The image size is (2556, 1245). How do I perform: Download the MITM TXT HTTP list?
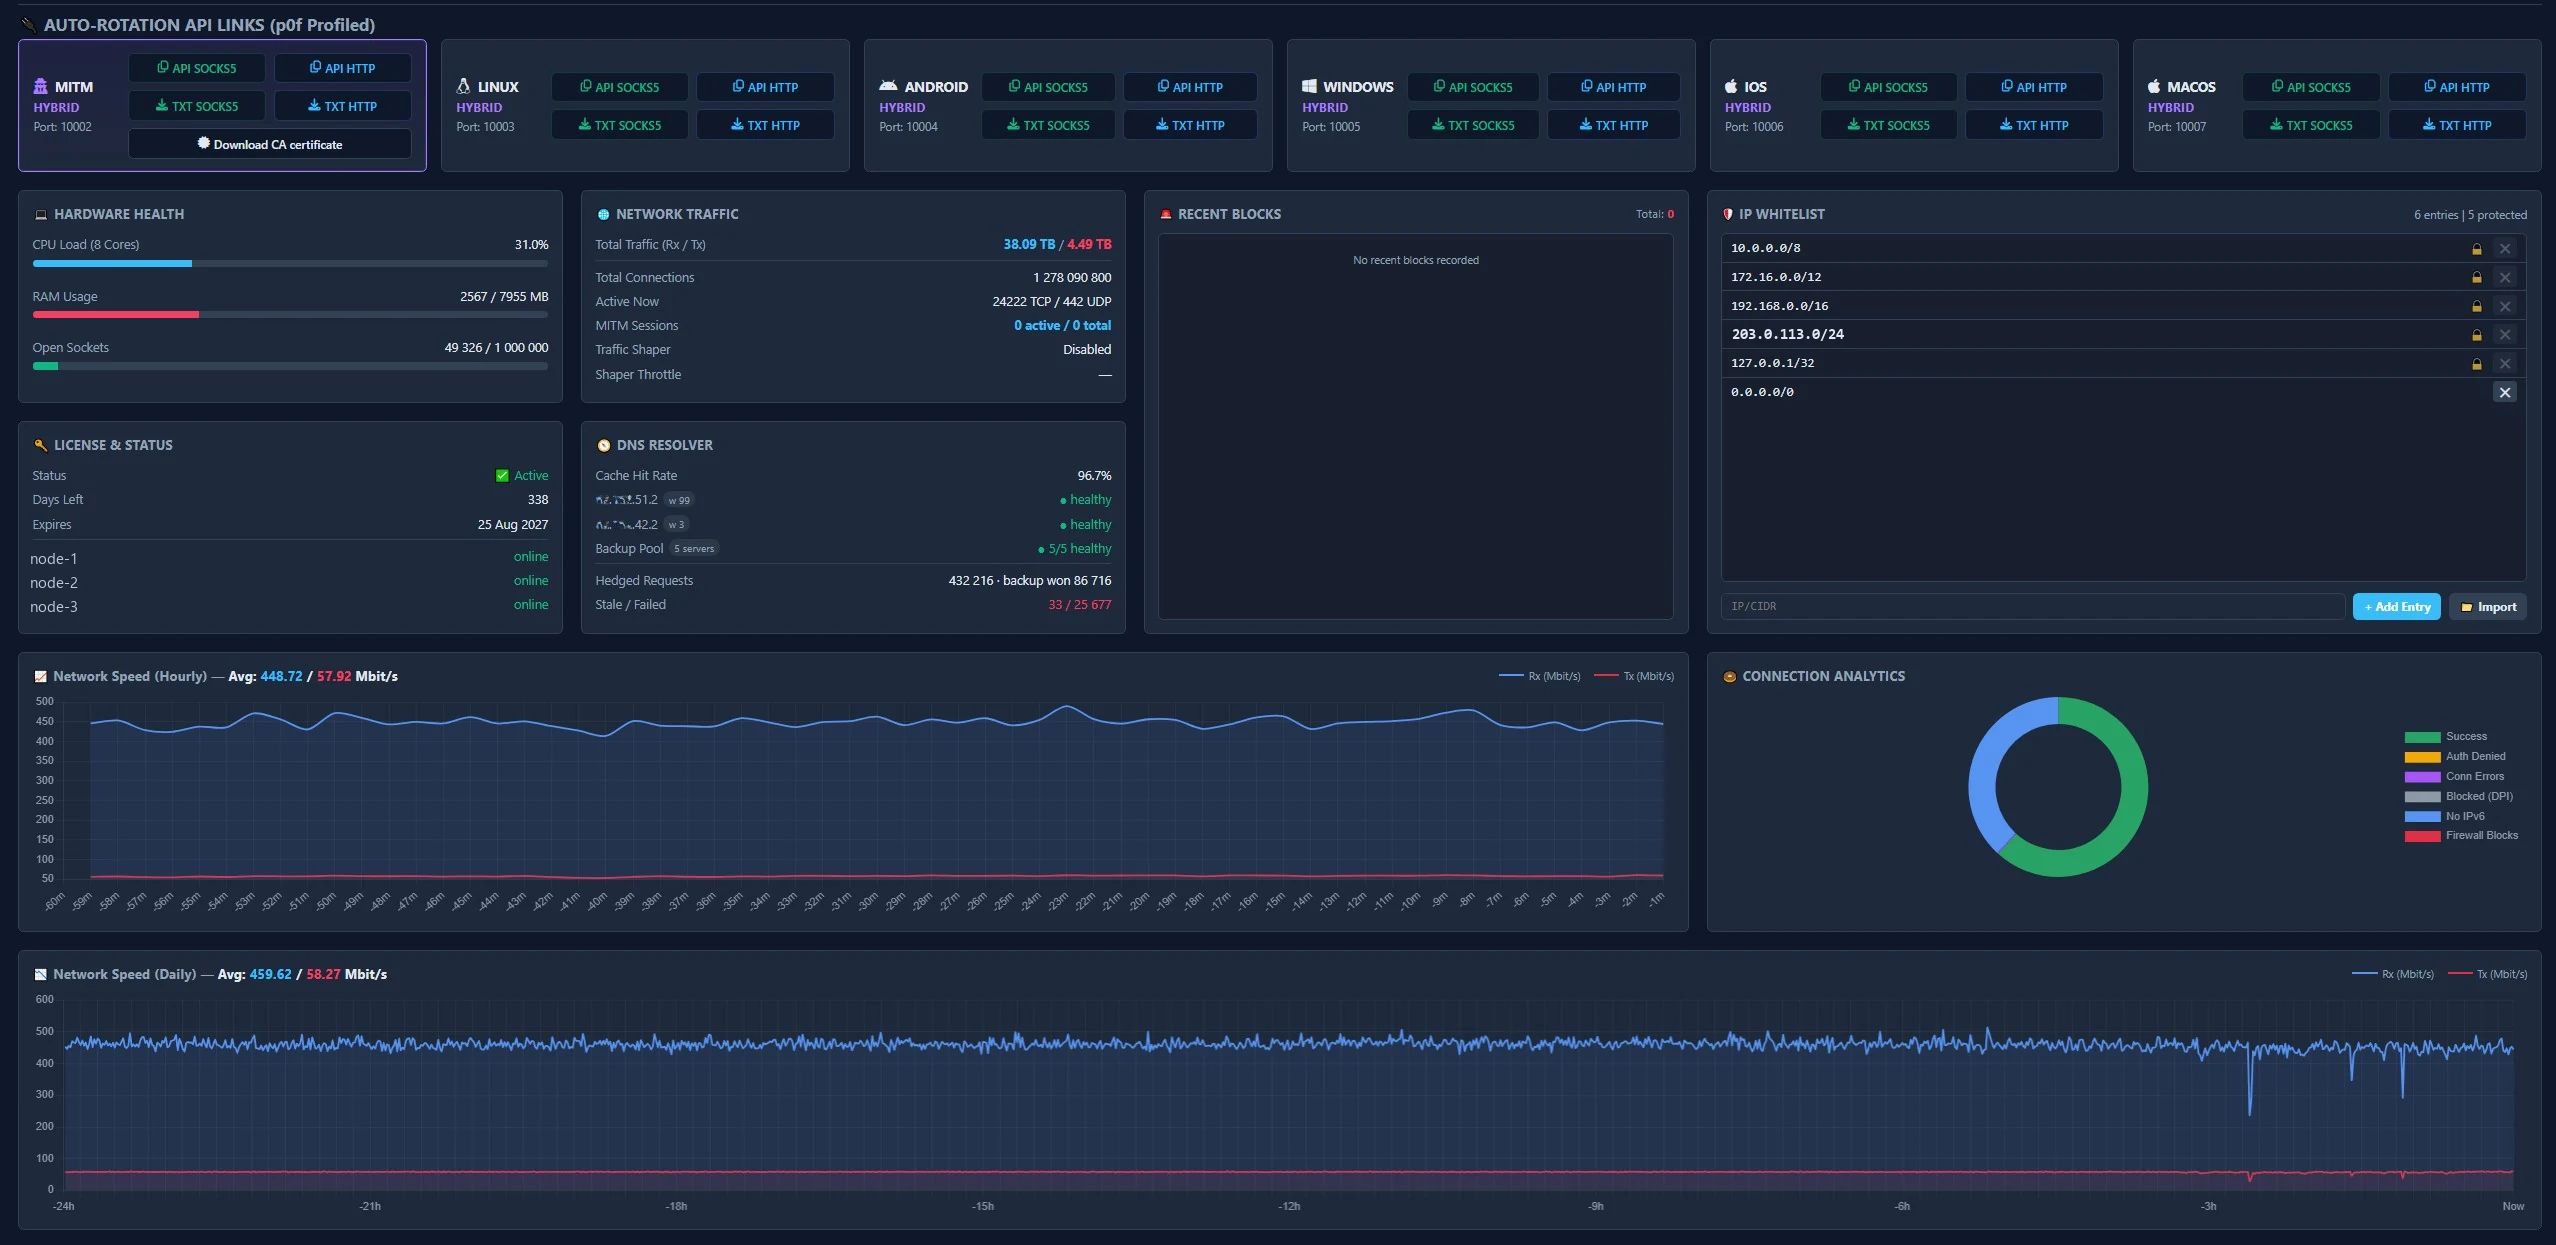pos(343,106)
